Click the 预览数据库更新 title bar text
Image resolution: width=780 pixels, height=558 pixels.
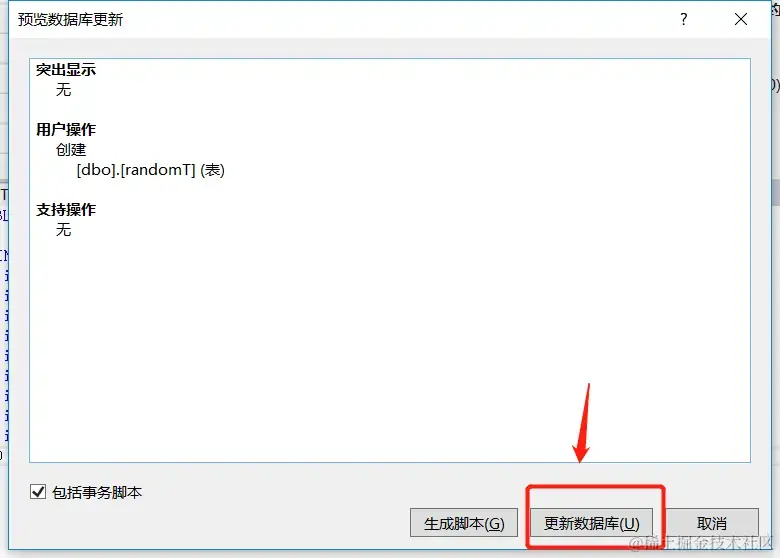point(70,19)
